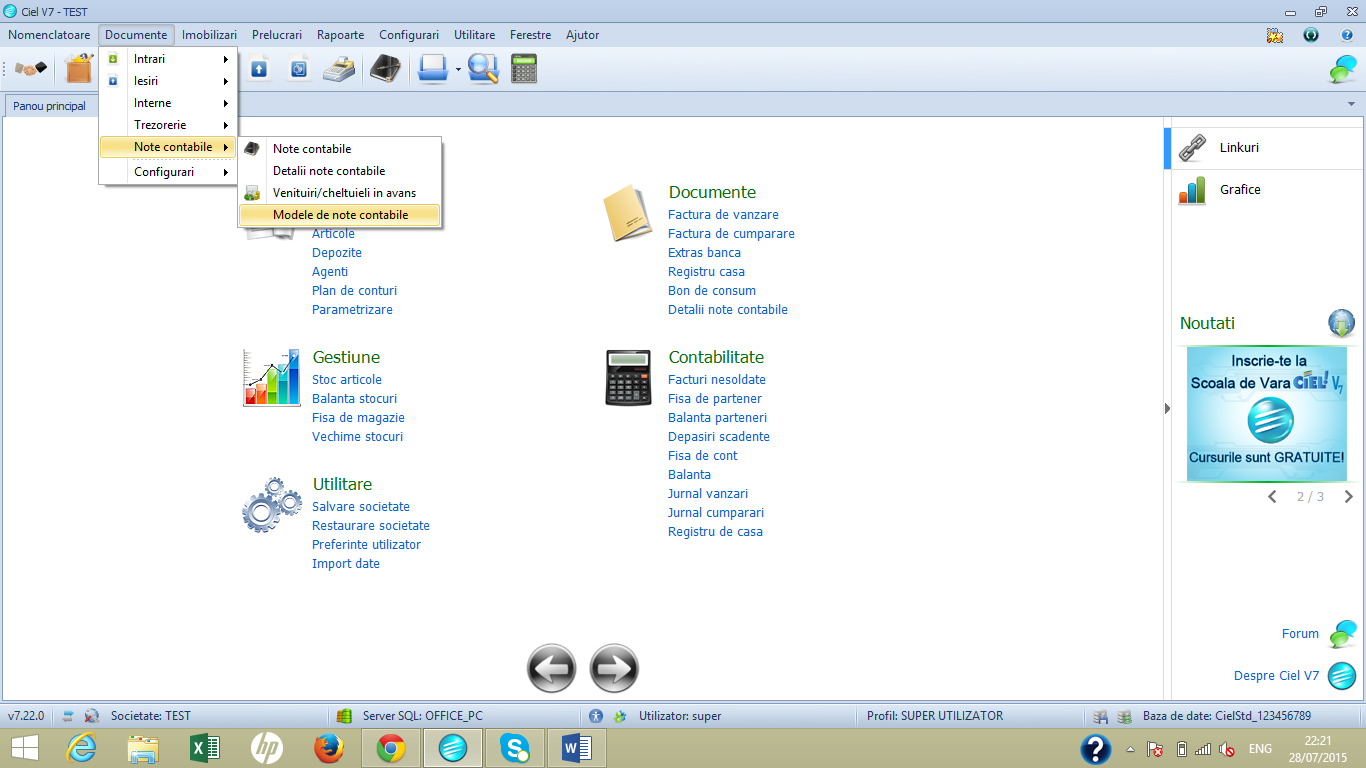Open Skype from the Windows taskbar
1366x768 pixels.
pyautogui.click(x=515, y=747)
